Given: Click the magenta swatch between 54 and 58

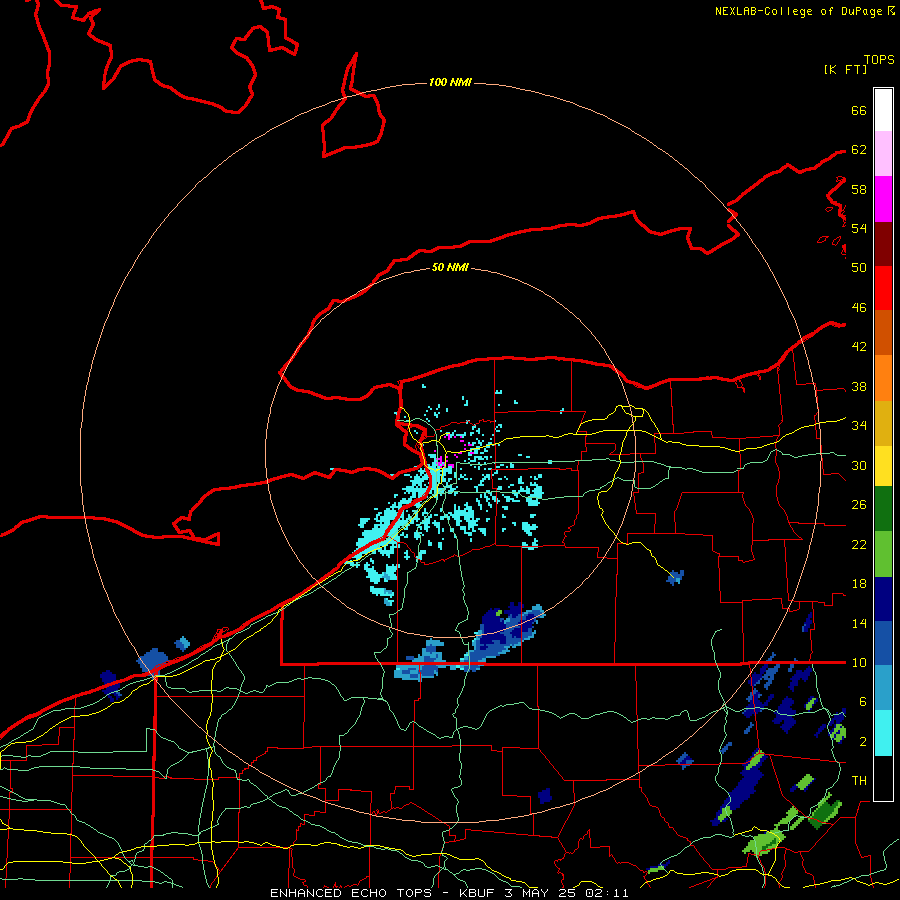Looking at the screenshot, I should (x=883, y=199).
